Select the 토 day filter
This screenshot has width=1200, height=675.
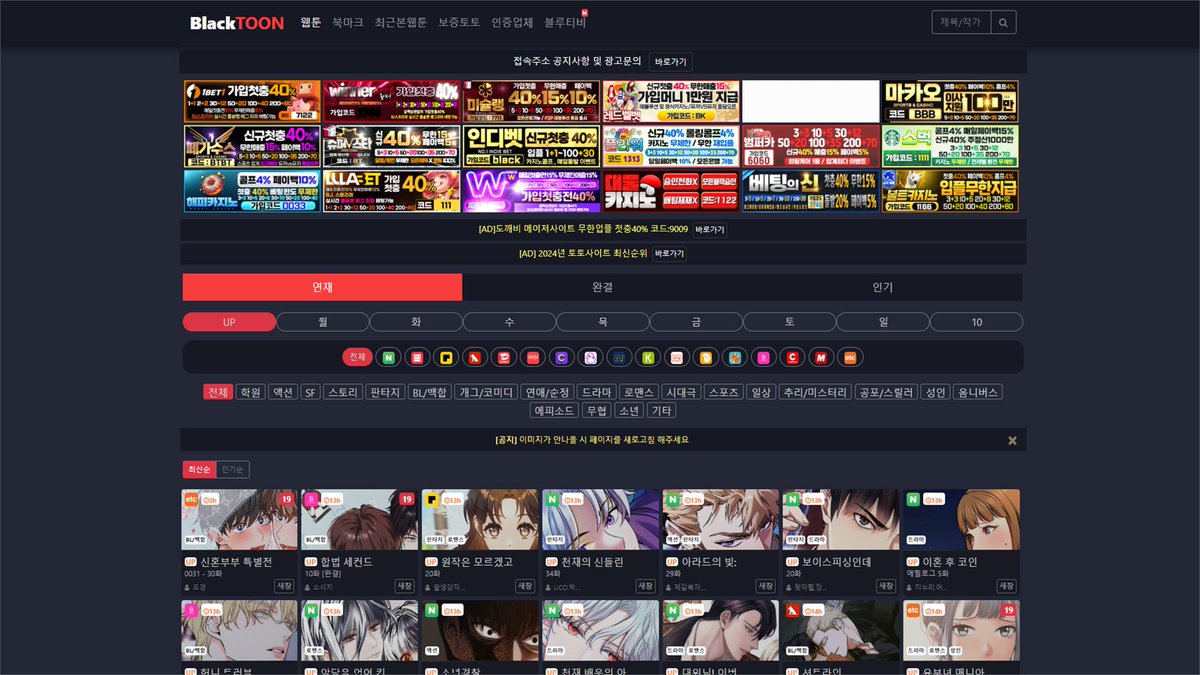[x=789, y=322]
